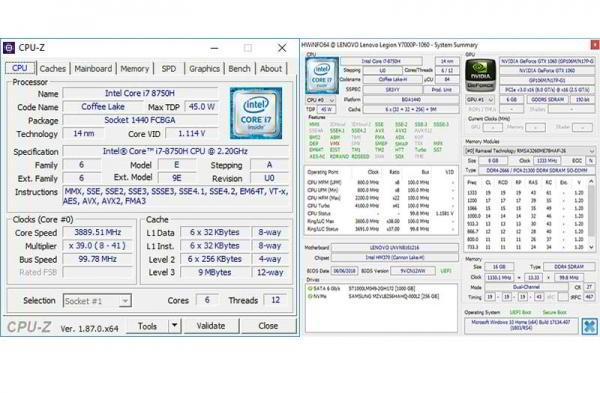
Task: Click the Intel Core i7 badge in HWiNFO64
Action: [322, 75]
